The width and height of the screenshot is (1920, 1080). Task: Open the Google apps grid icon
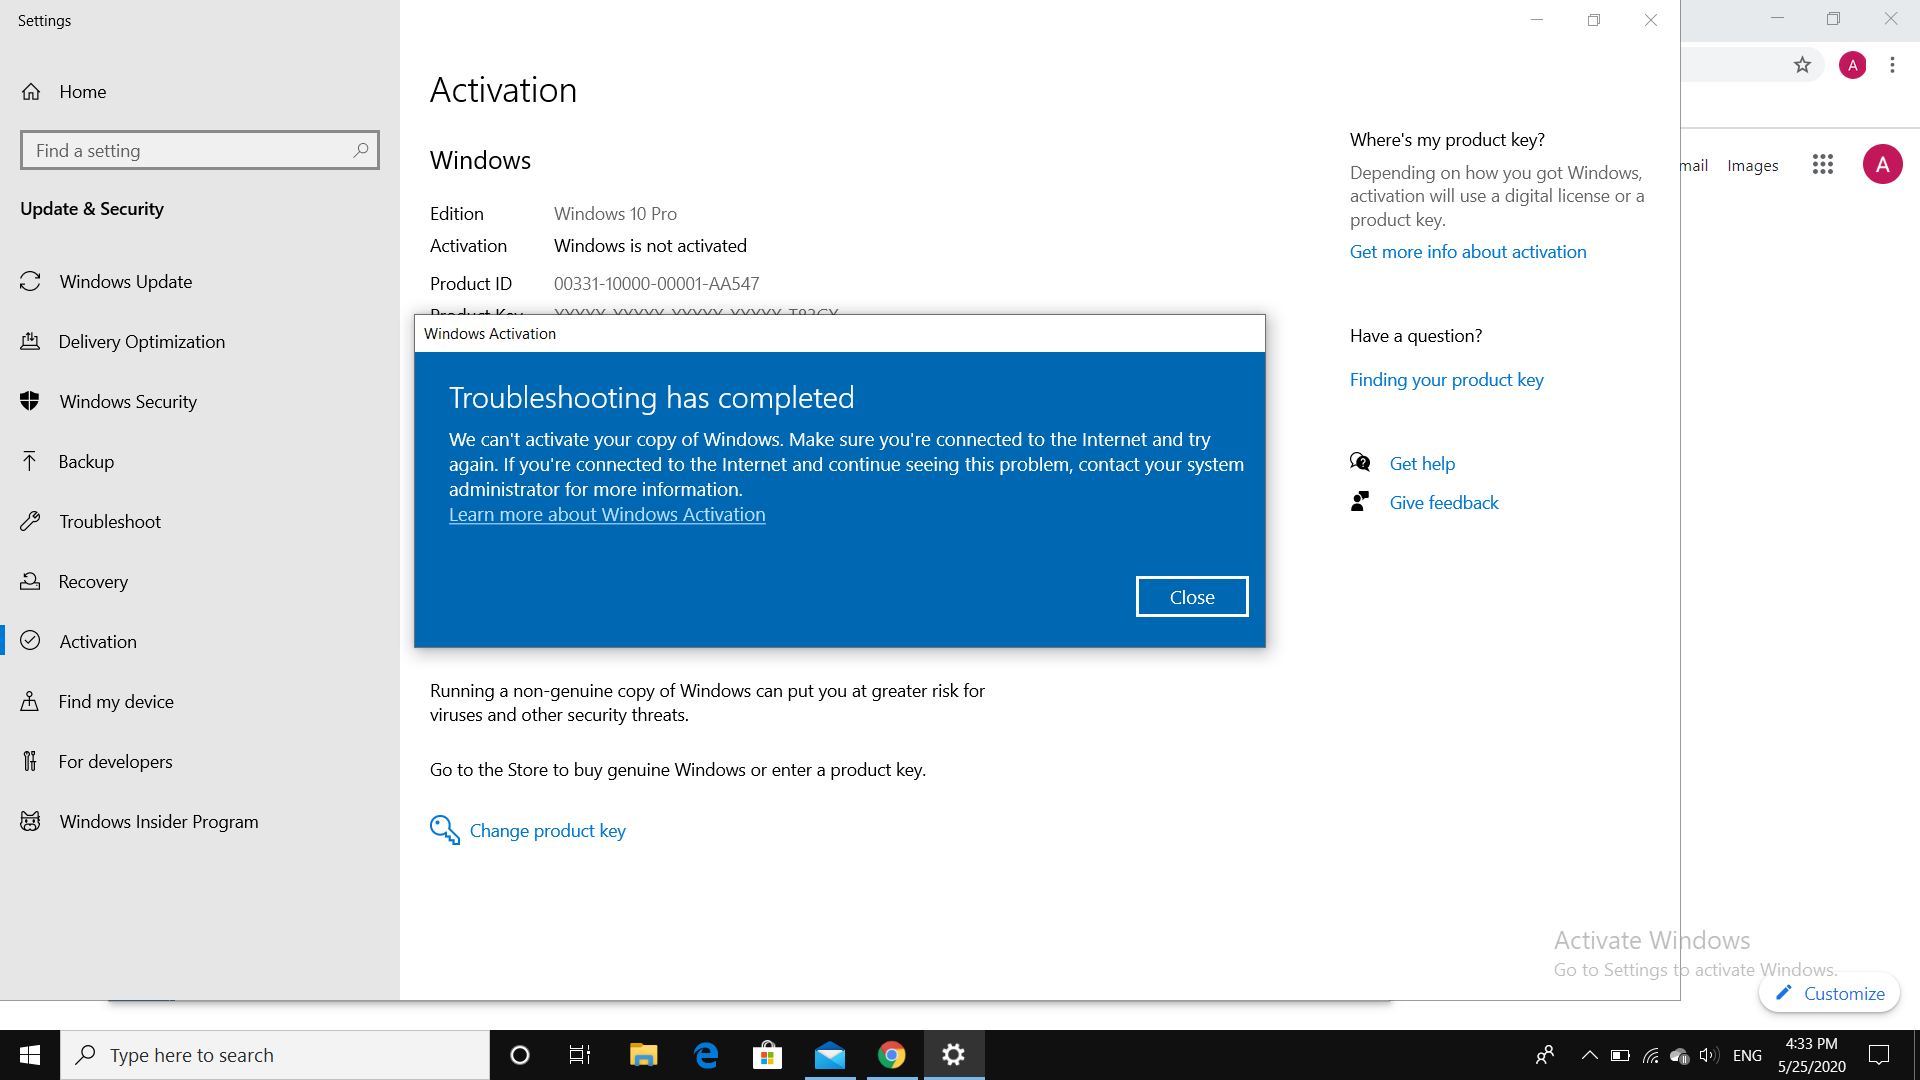click(1822, 164)
